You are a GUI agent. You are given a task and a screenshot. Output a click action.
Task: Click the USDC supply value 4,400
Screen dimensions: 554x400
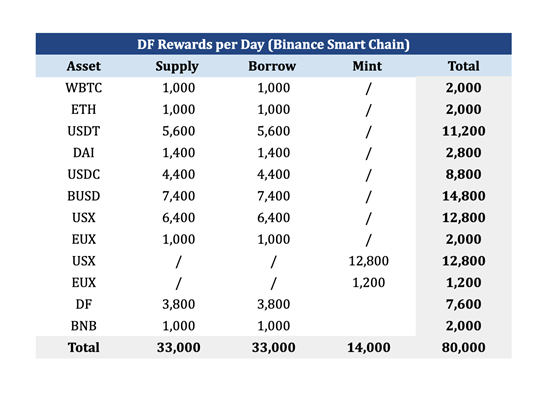coord(178,174)
